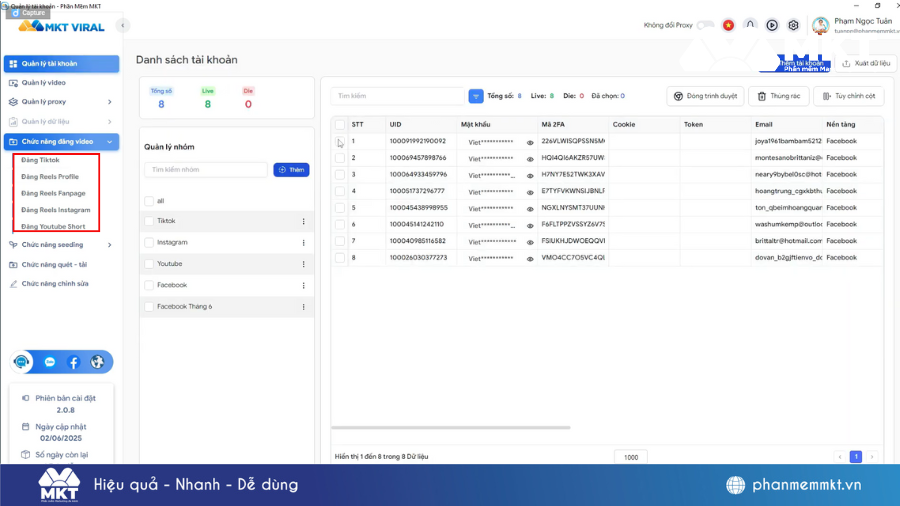This screenshot has width=900, height=506.
Task: Check the Facebook Tháng 6 group checkbox
Action: pyautogui.click(x=149, y=307)
